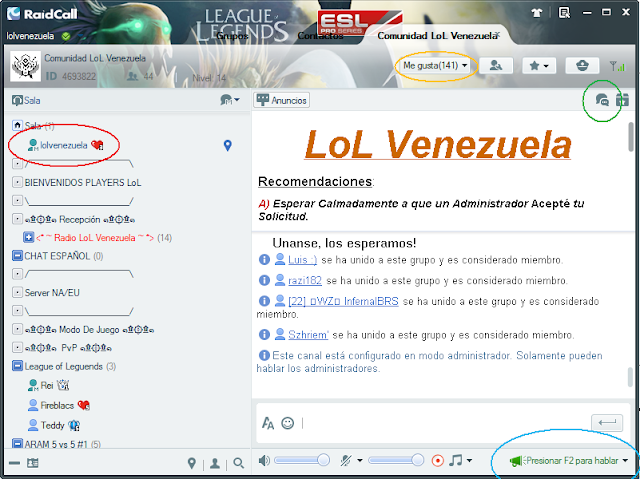Open the channel list layout icon at bottom
The height and width of the screenshot is (479, 640).
[33, 463]
